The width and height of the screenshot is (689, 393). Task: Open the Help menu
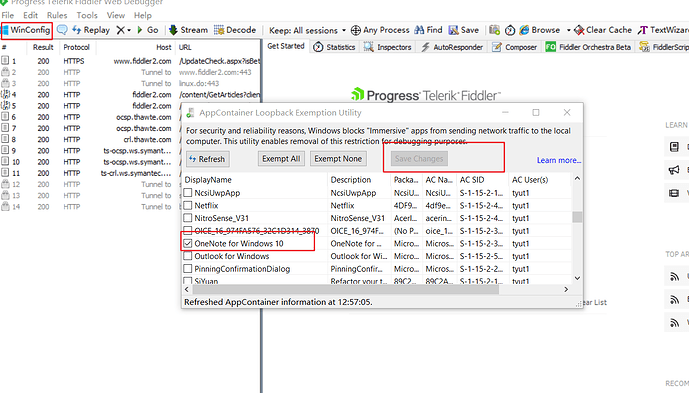point(143,15)
